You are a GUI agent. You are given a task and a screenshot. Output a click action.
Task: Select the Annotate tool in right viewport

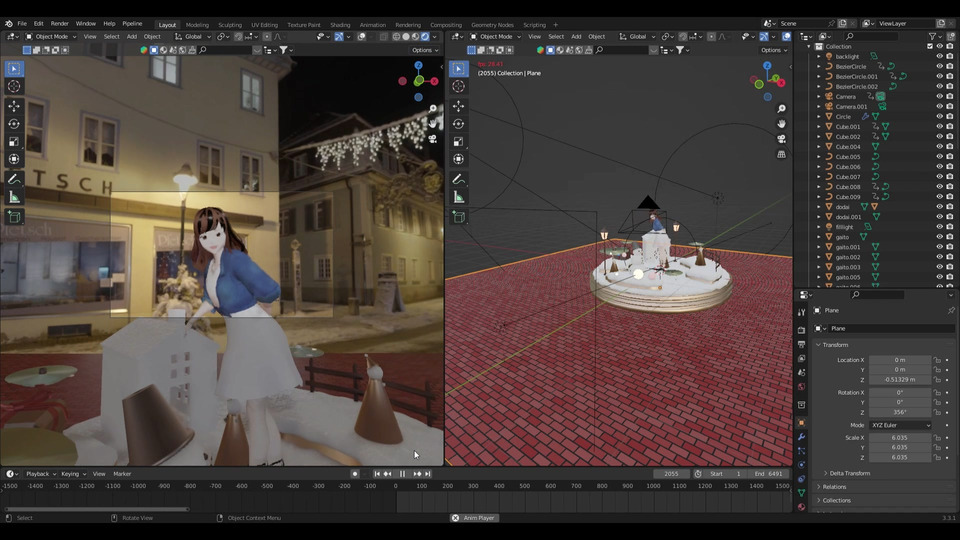coord(458,179)
